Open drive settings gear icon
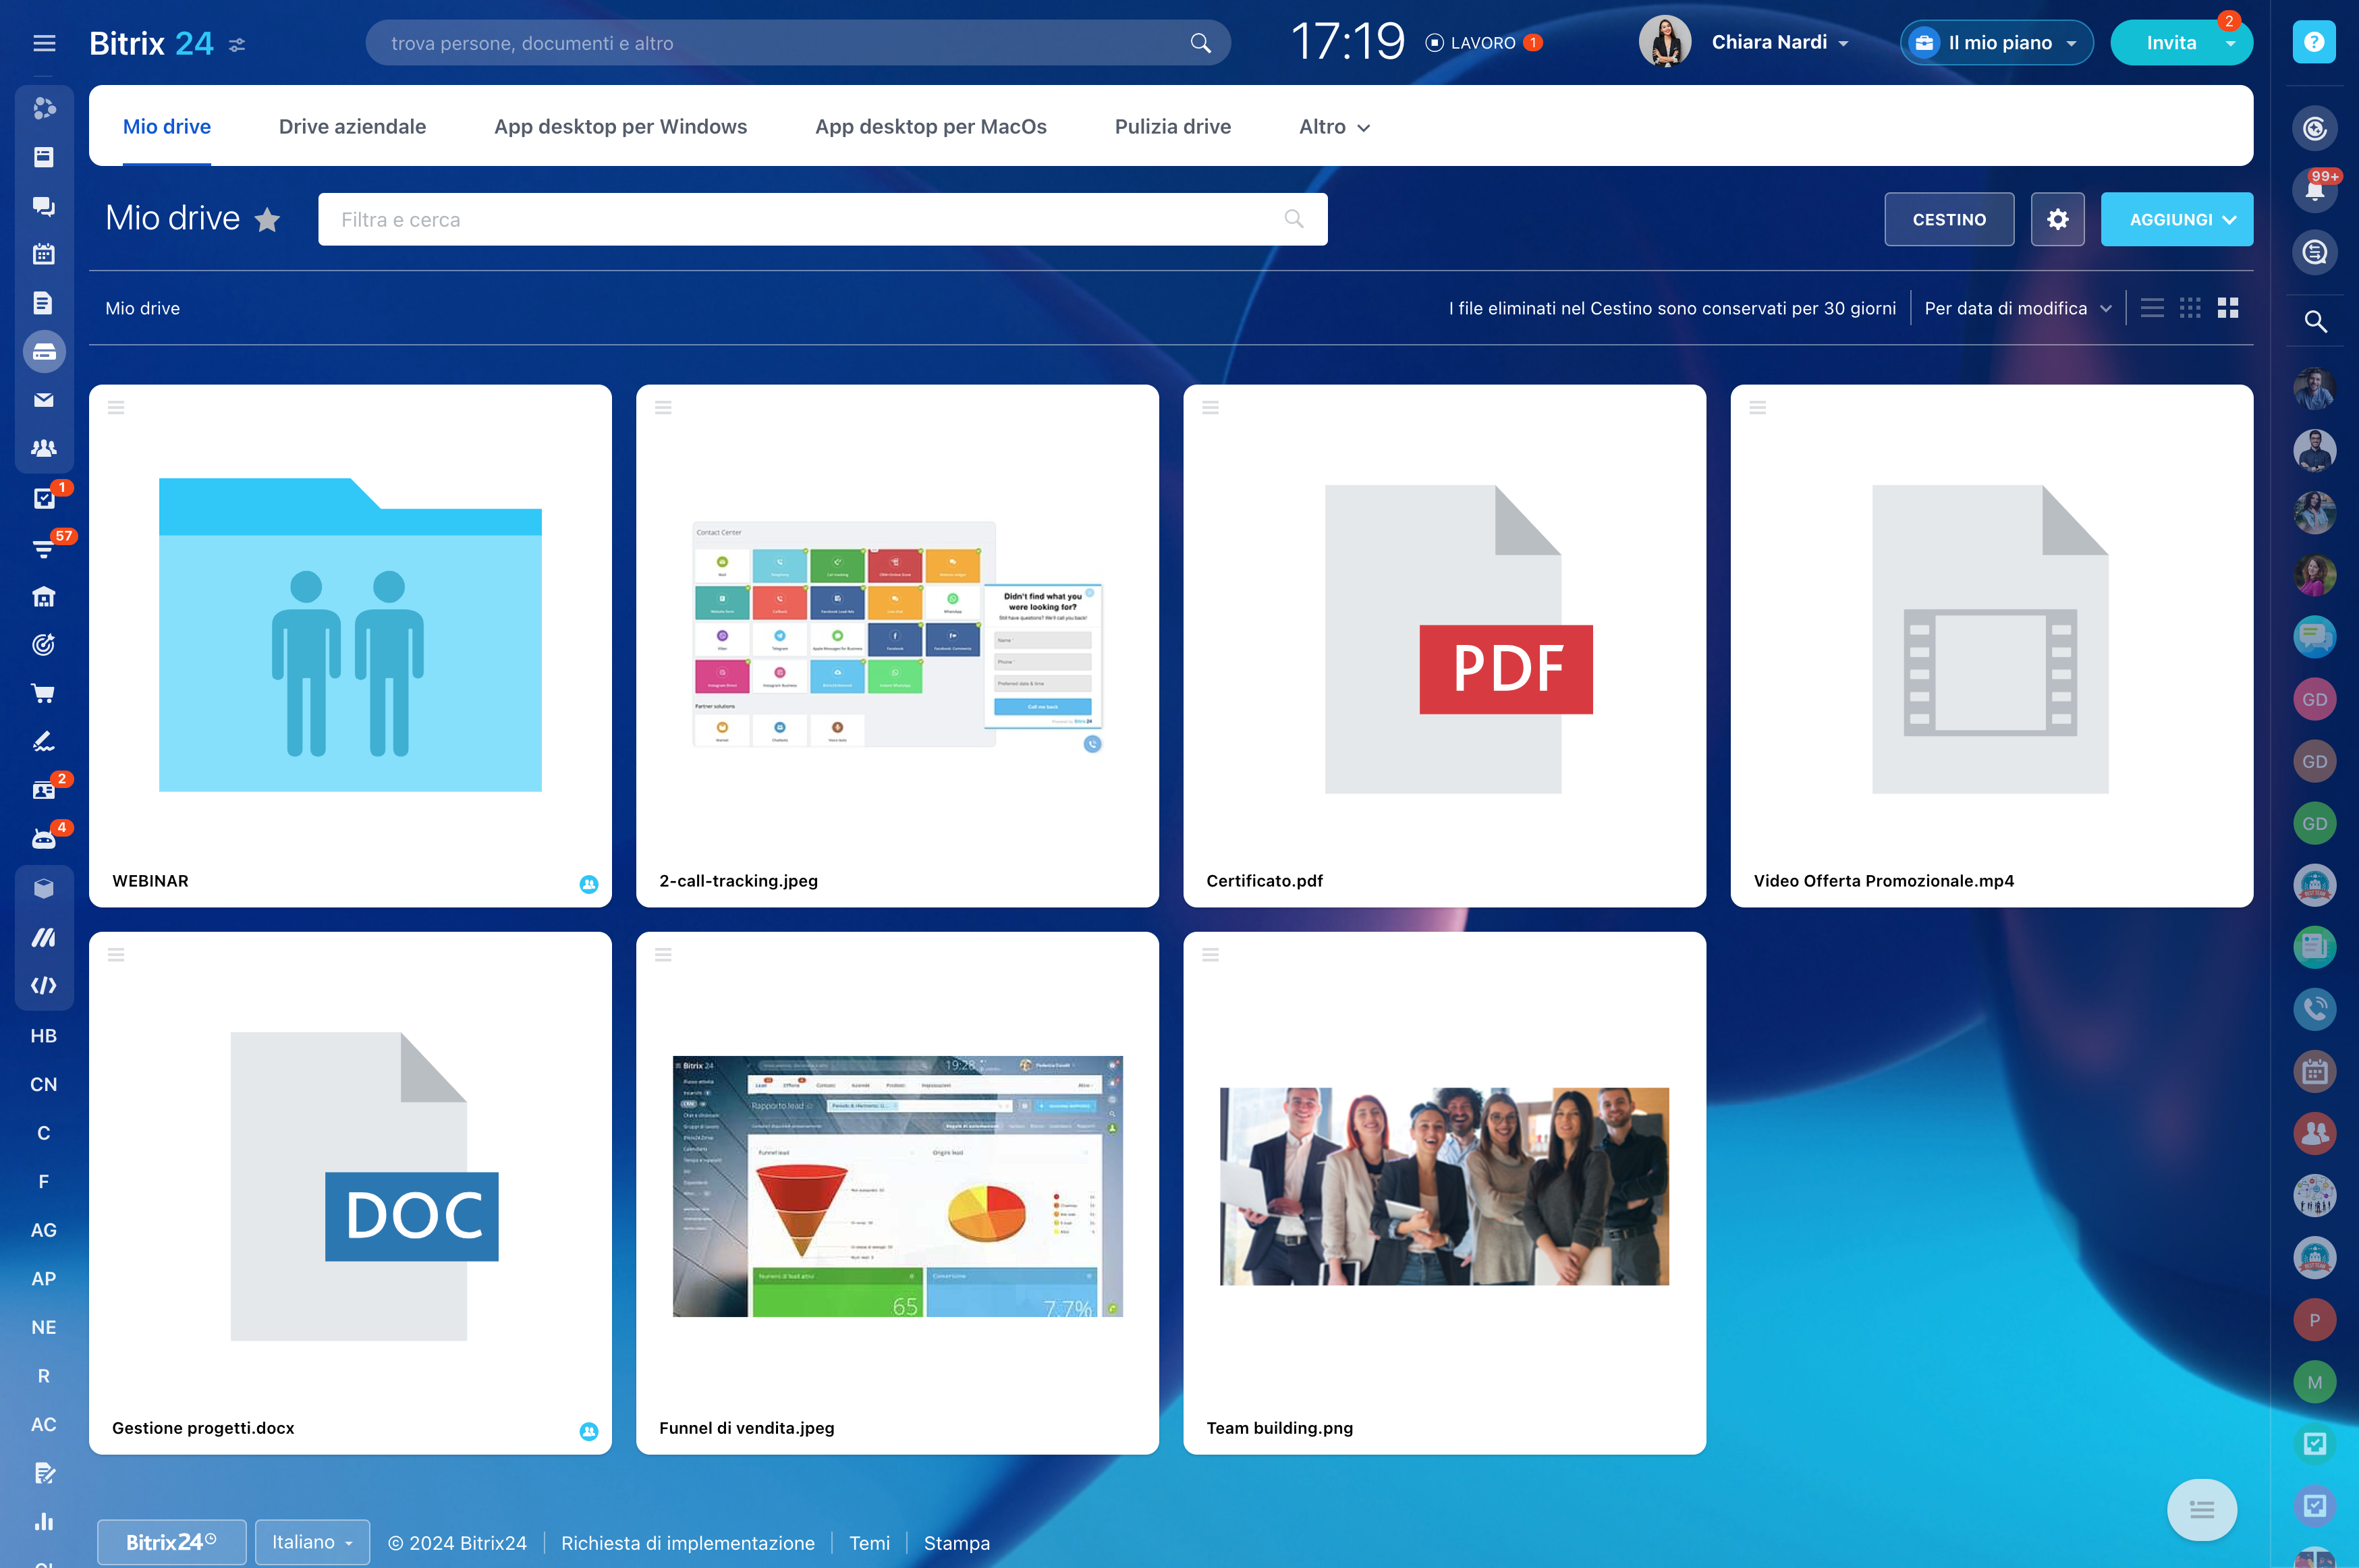 [x=2057, y=219]
